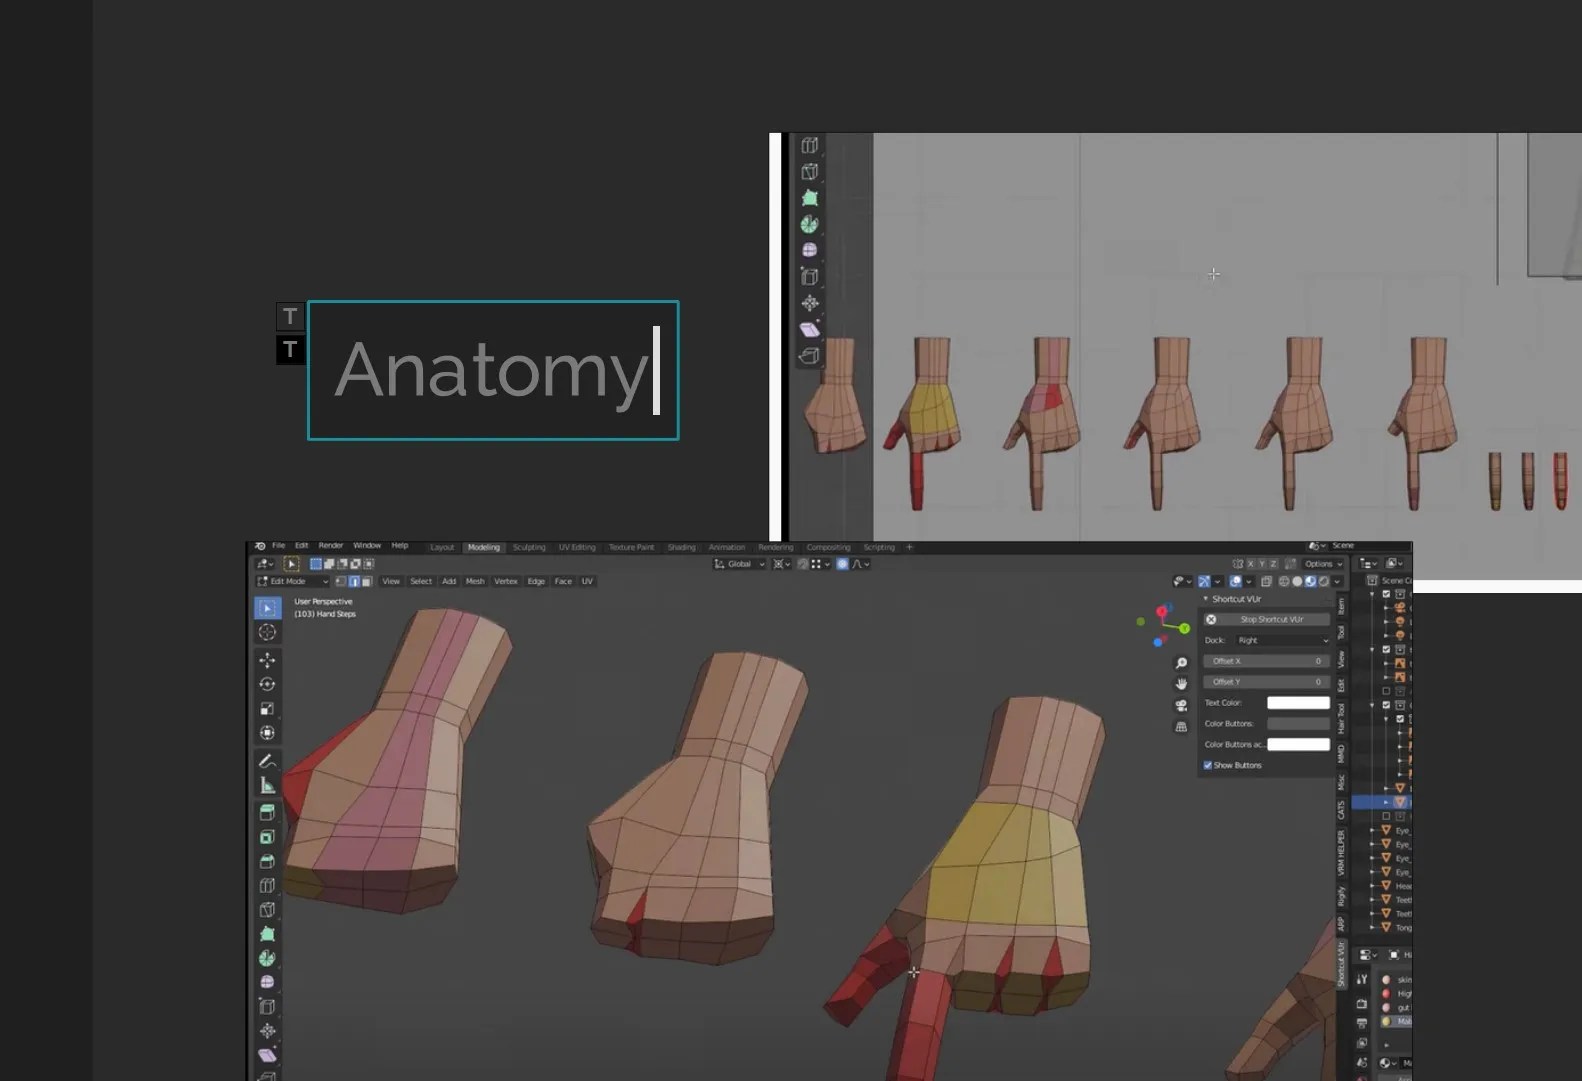Add a new workspace with plus button
This screenshot has height=1081, width=1582.
coord(909,547)
